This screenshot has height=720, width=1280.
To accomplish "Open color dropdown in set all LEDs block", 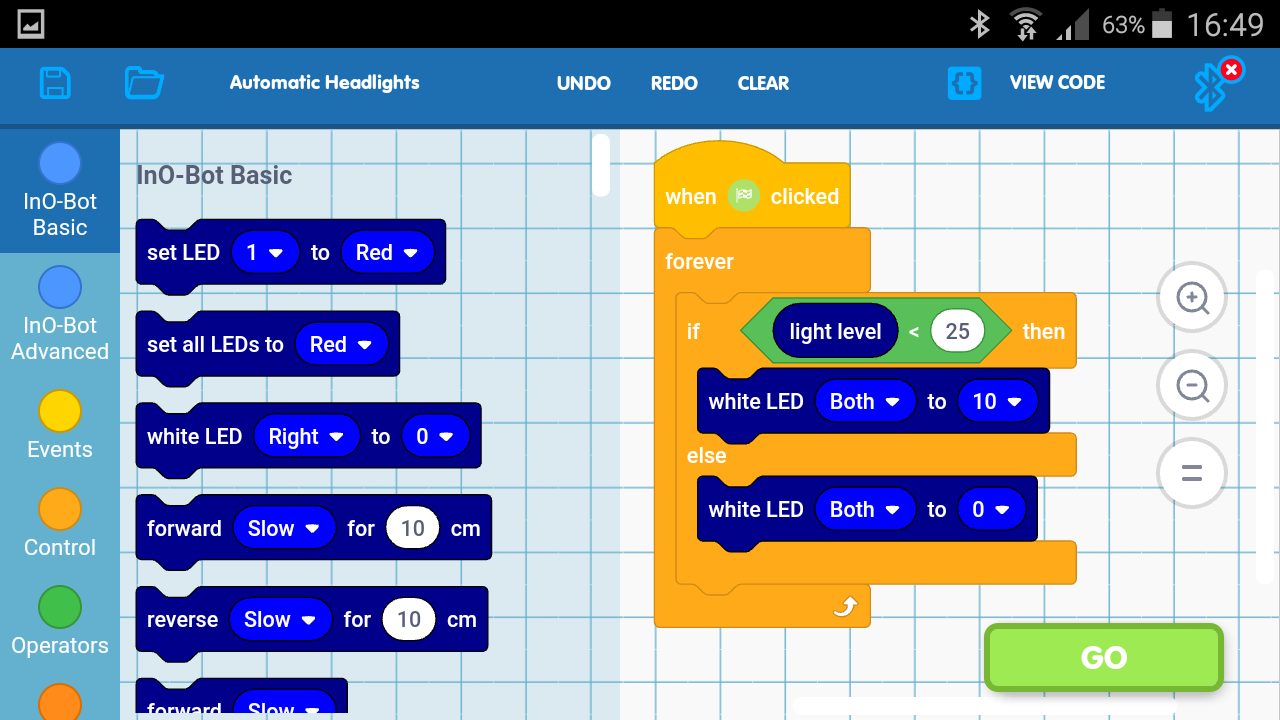I will pos(341,344).
